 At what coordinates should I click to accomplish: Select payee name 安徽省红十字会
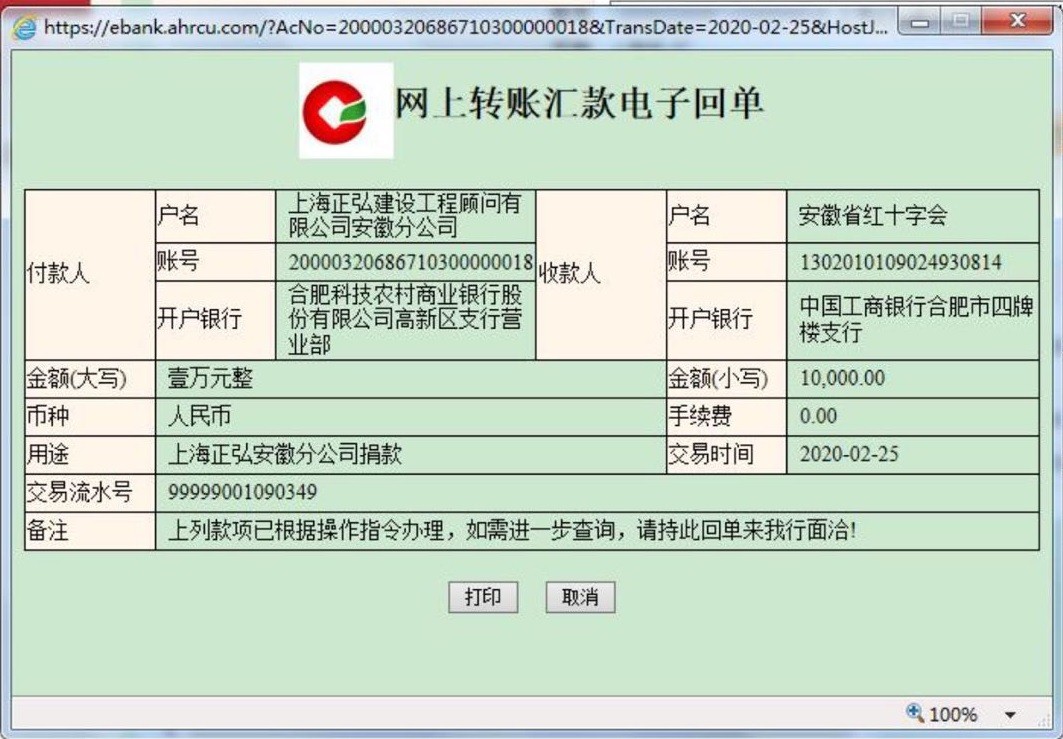[x=873, y=216]
